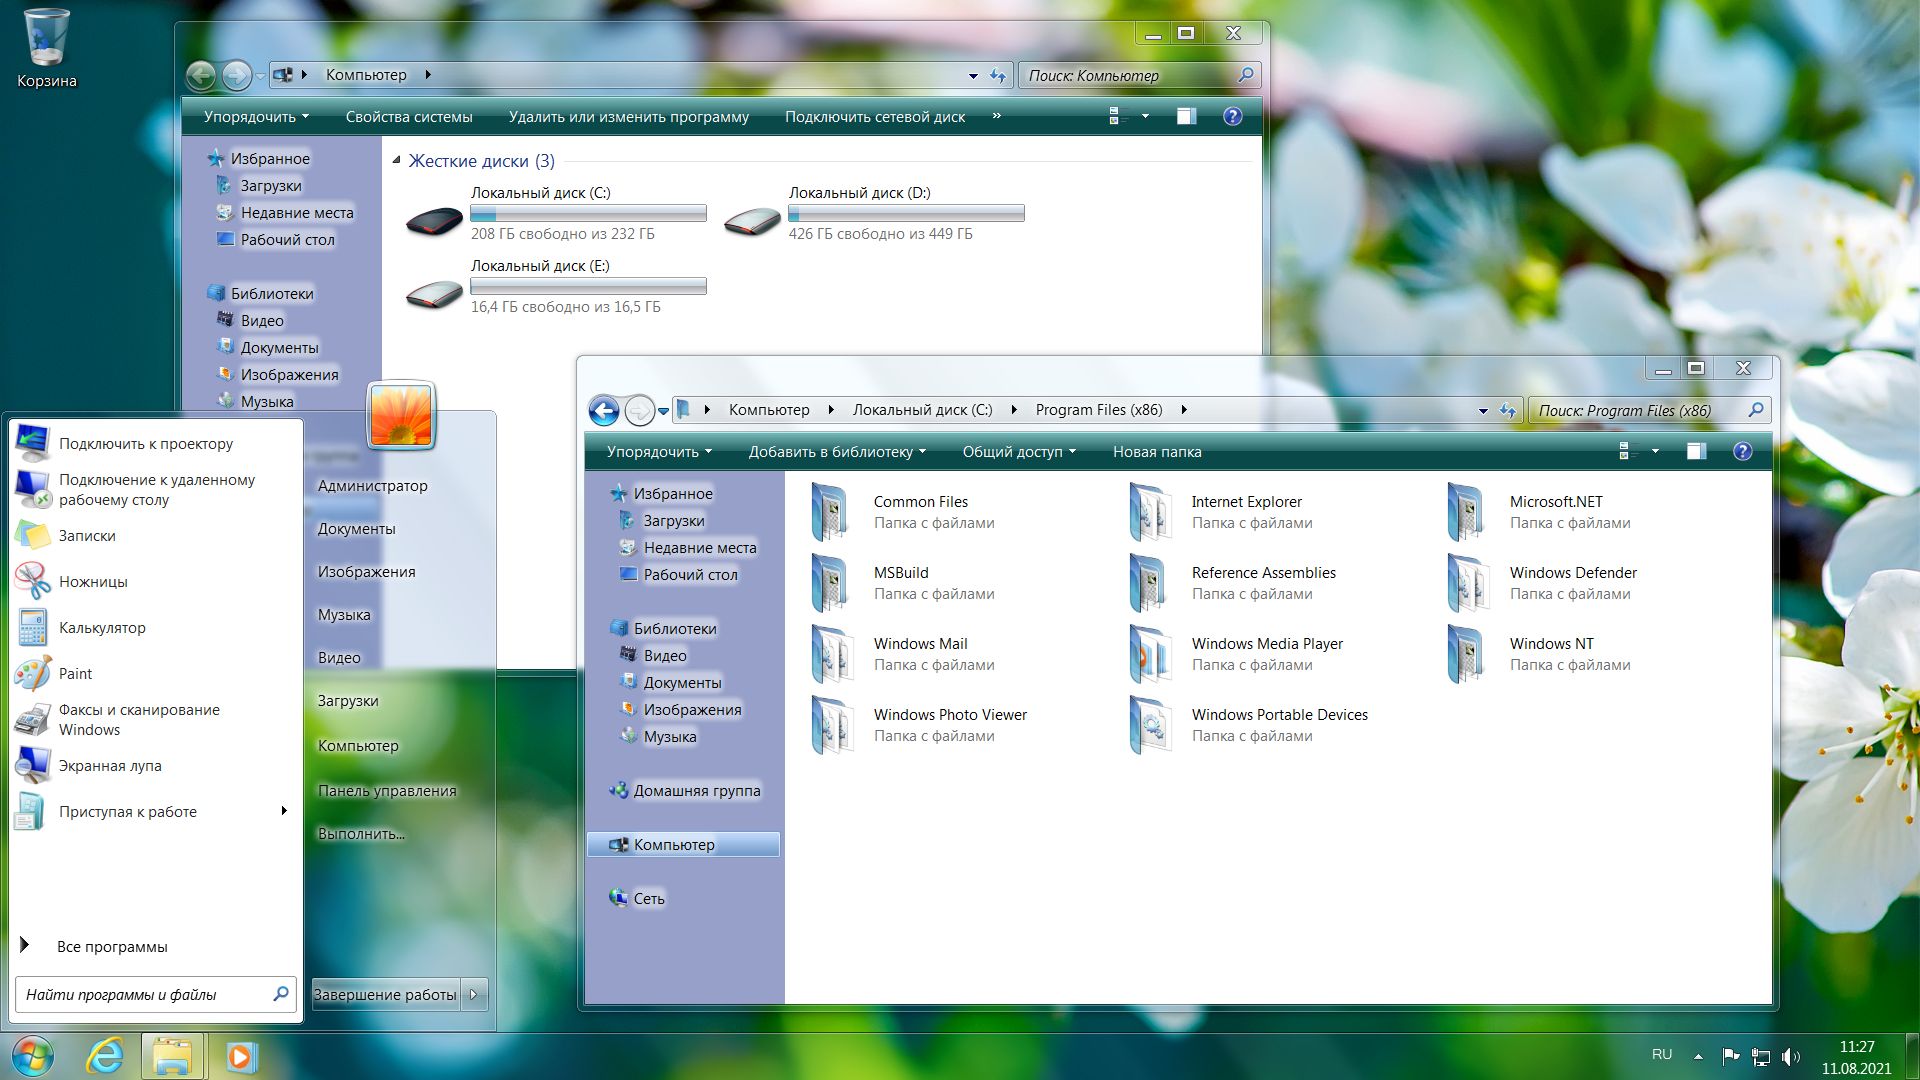Open shutdown options arrow

tap(475, 994)
